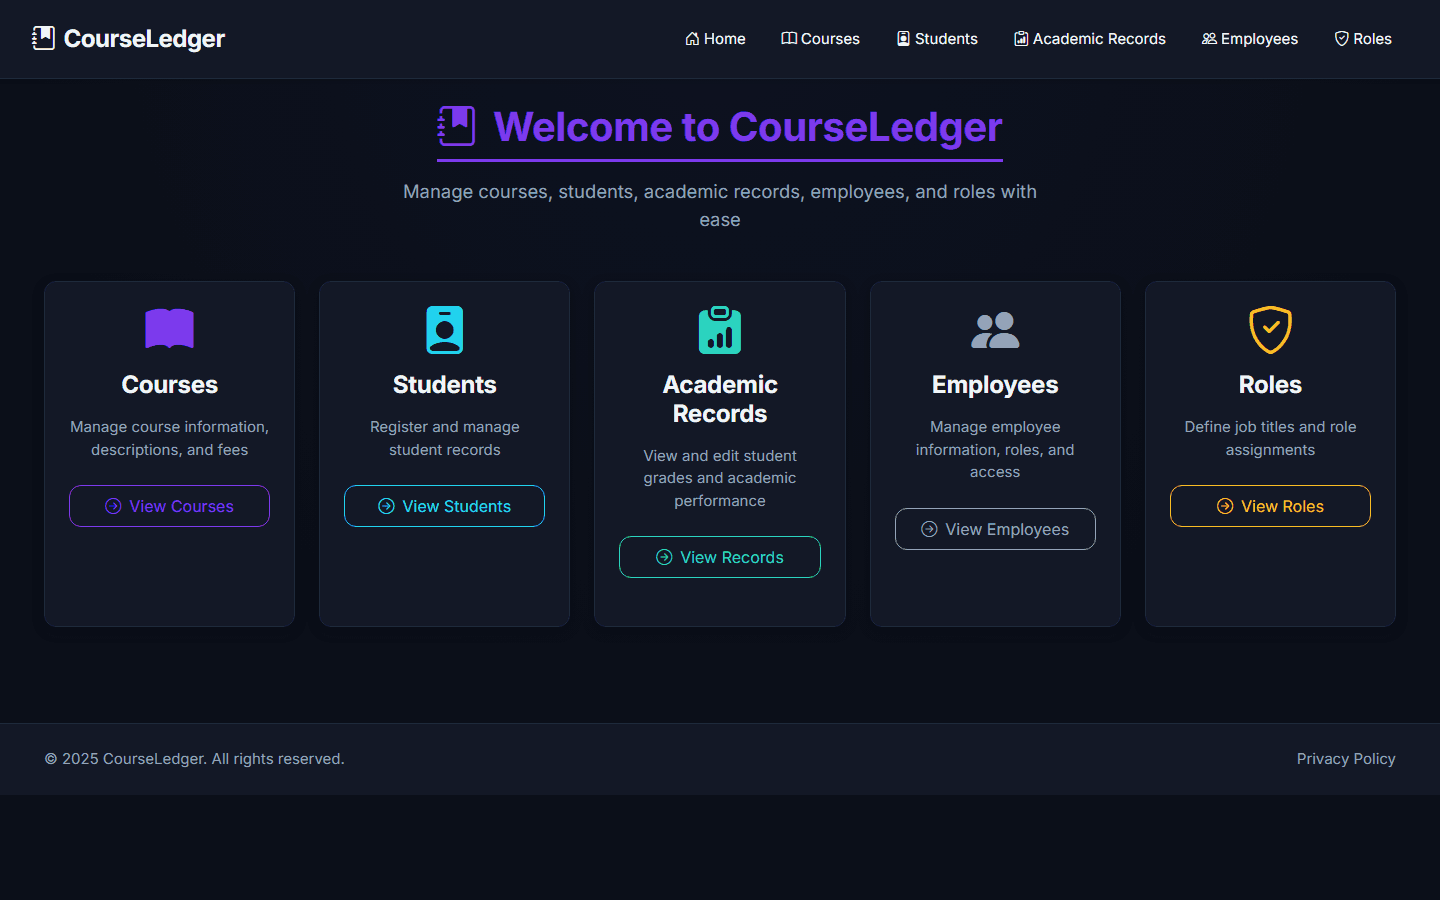Go to Home in navigation bar
The image size is (1440, 900).
[x=715, y=39]
